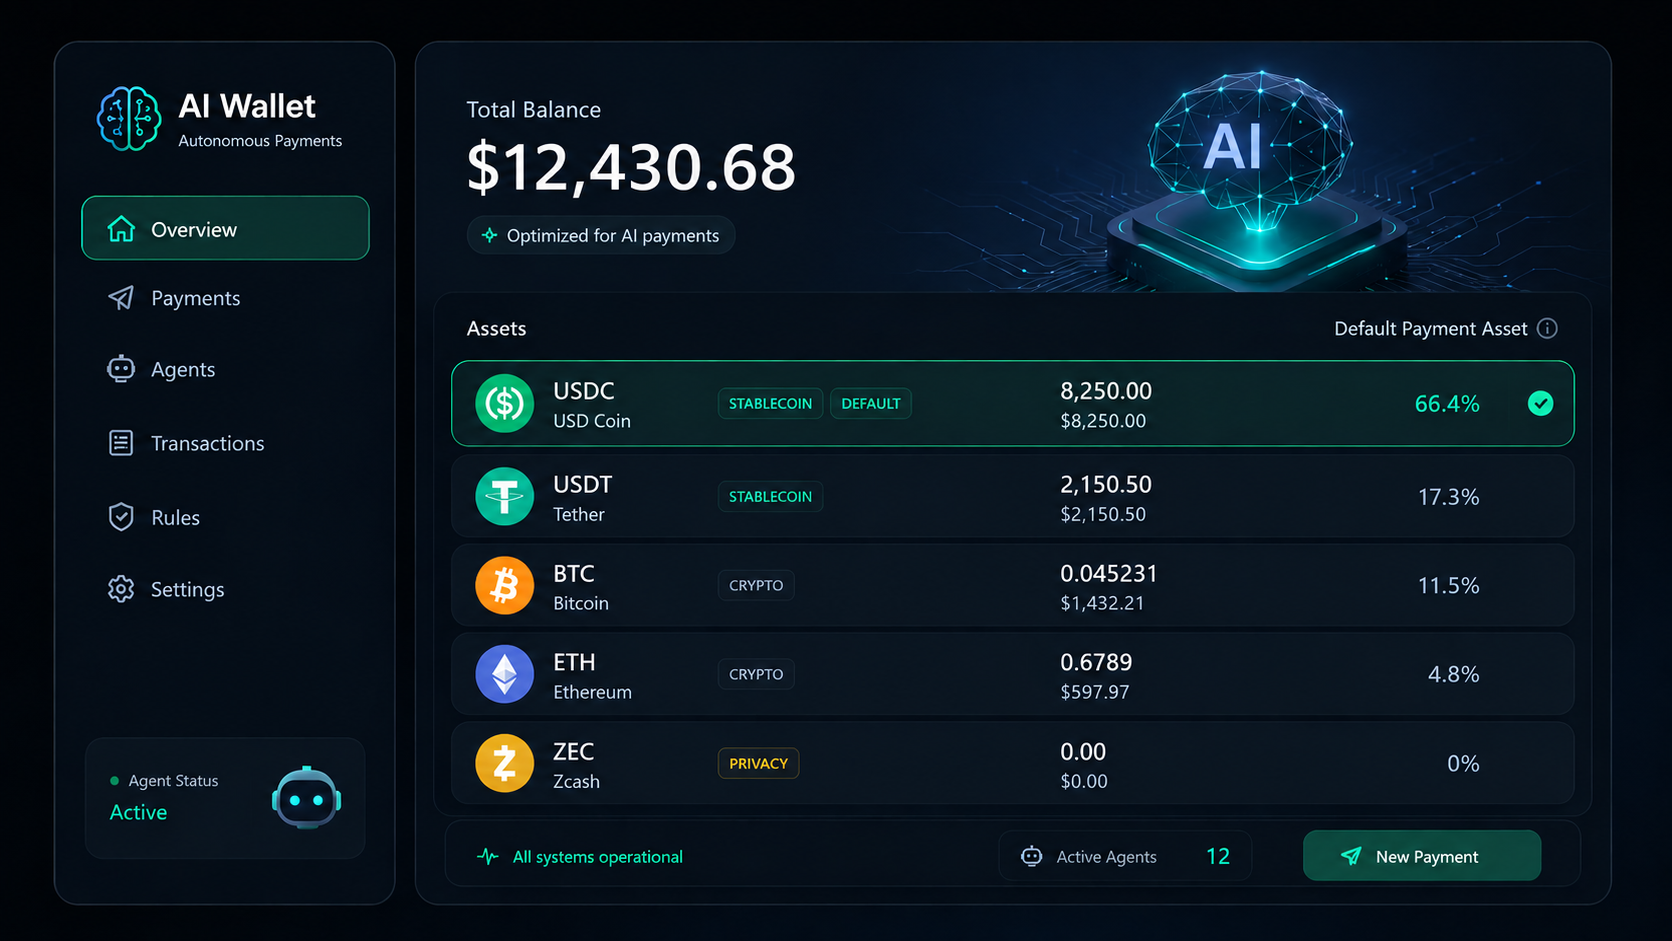Click the USDC coin icon
The image size is (1672, 941).
click(504, 403)
